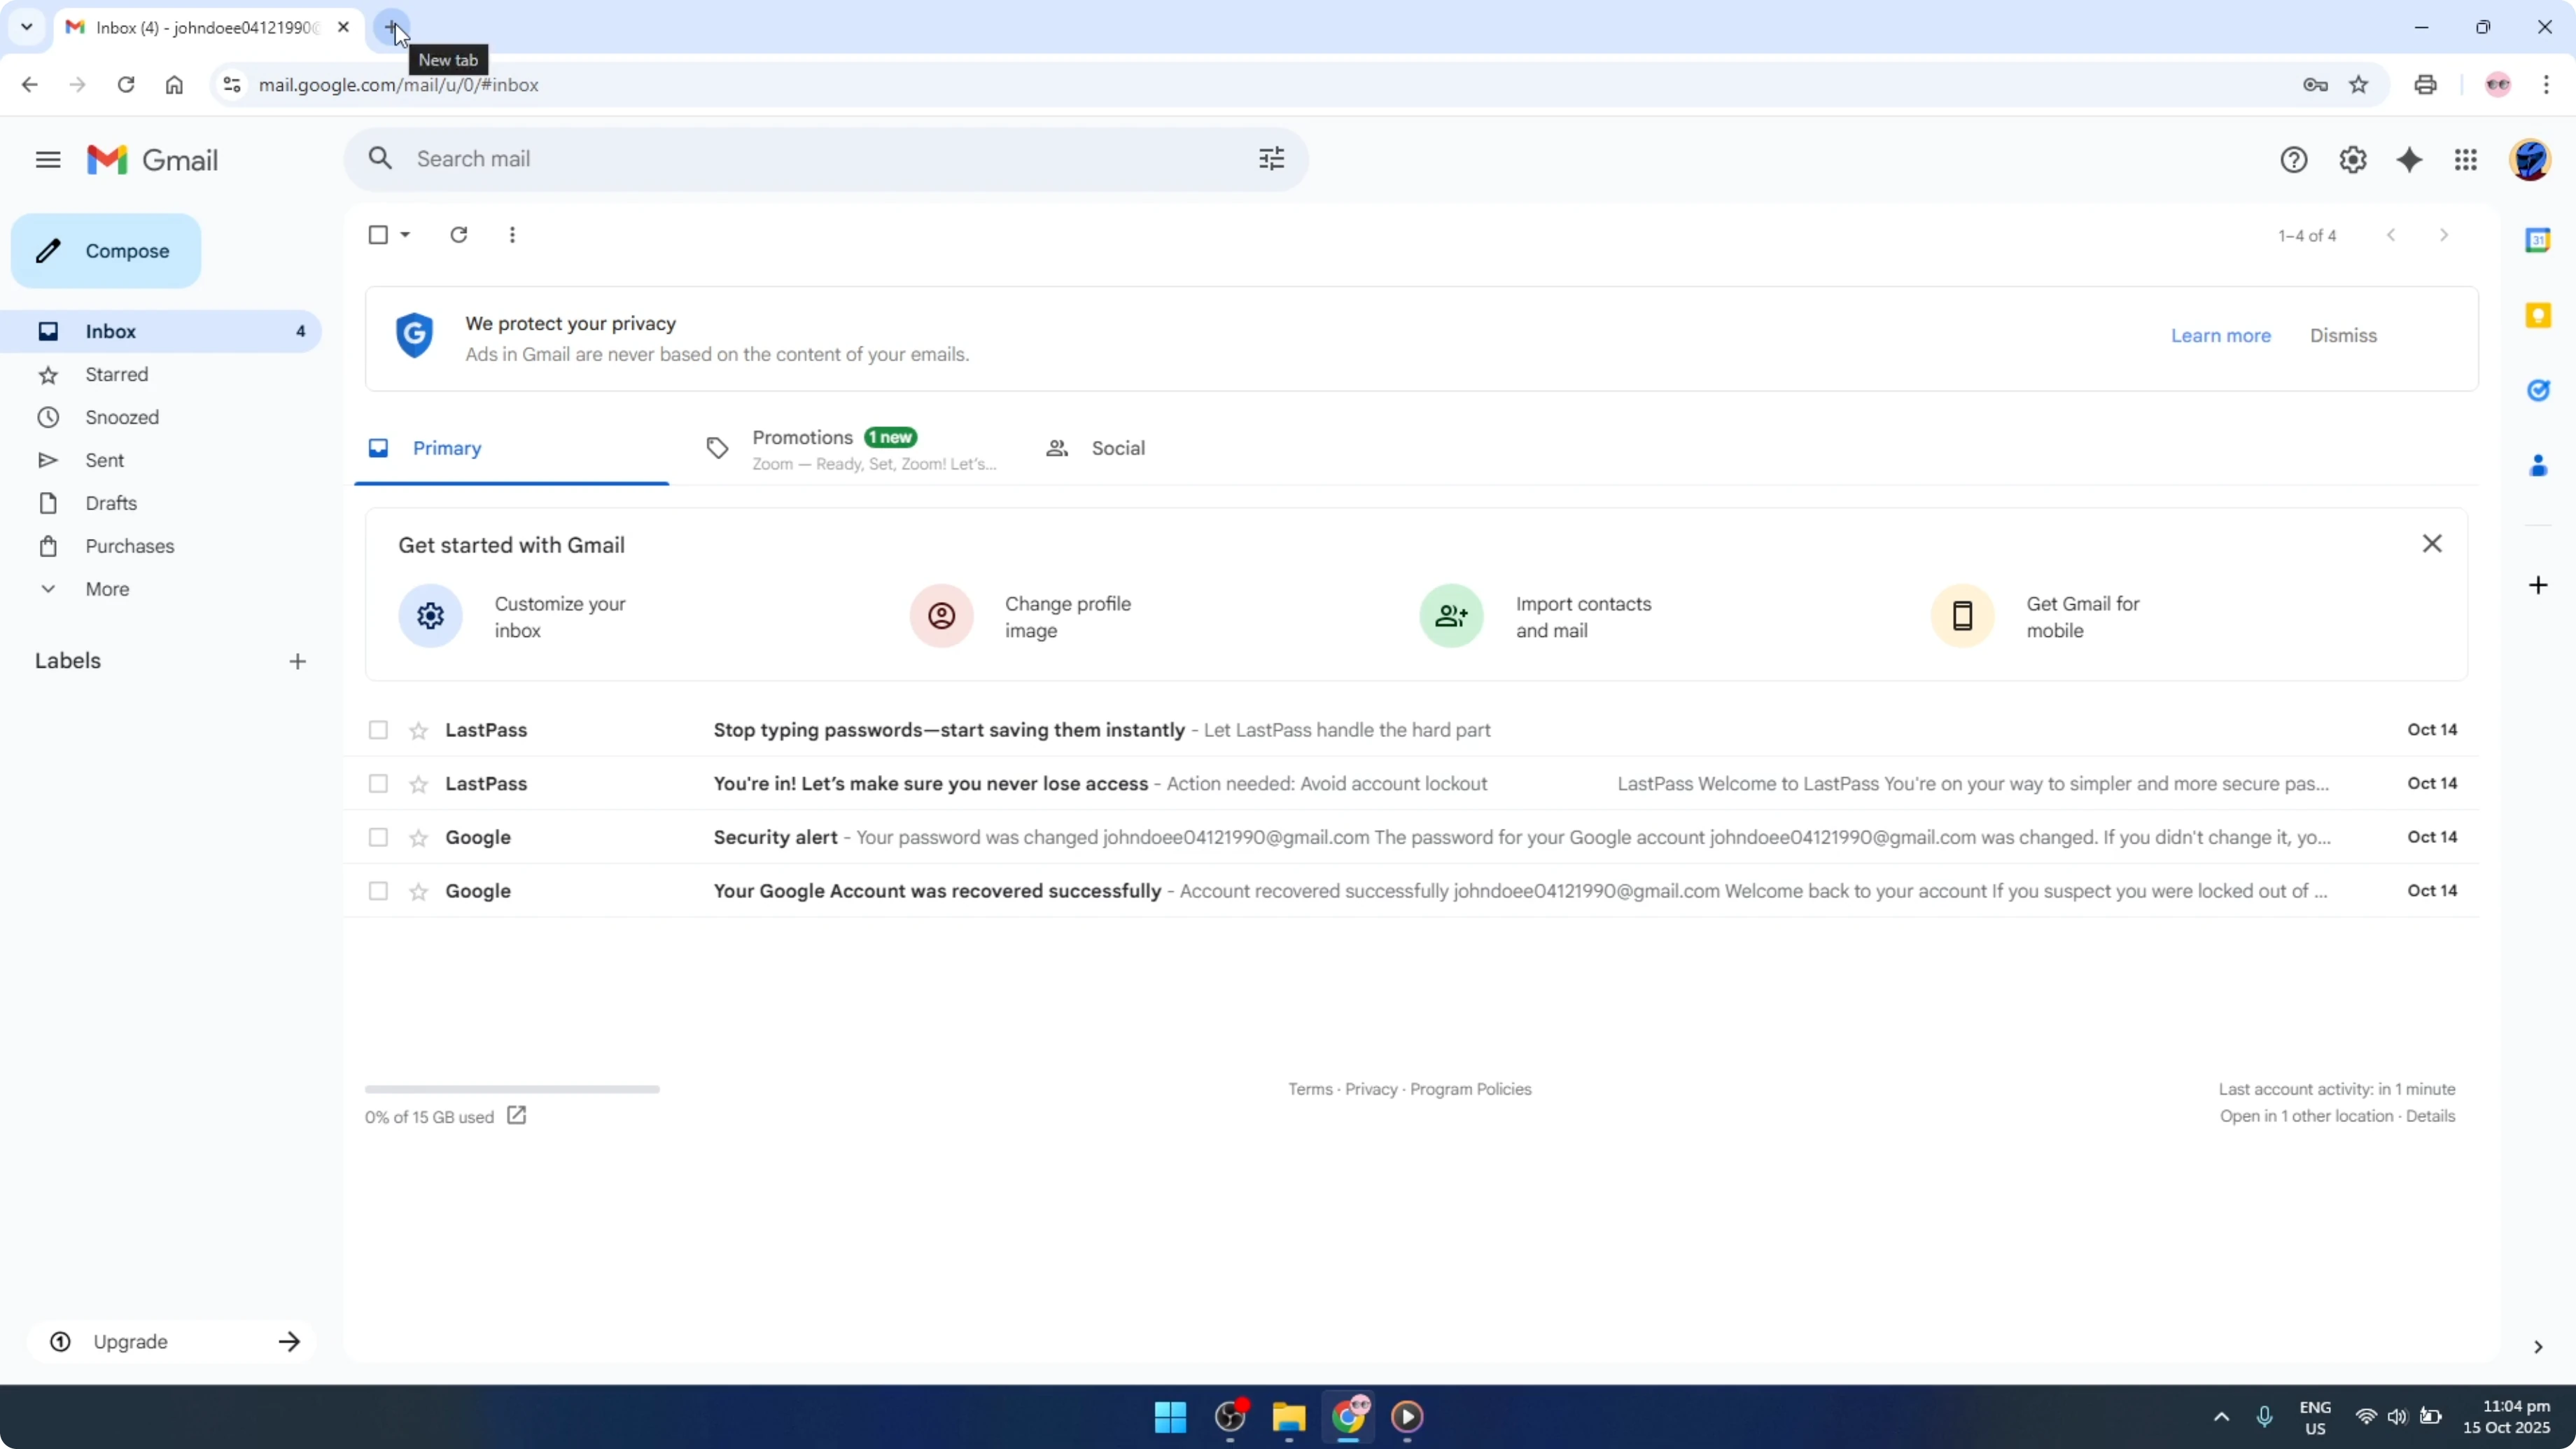This screenshot has height=1449, width=2576.
Task: Select checkbox for Google Account recovered email
Action: (377, 891)
